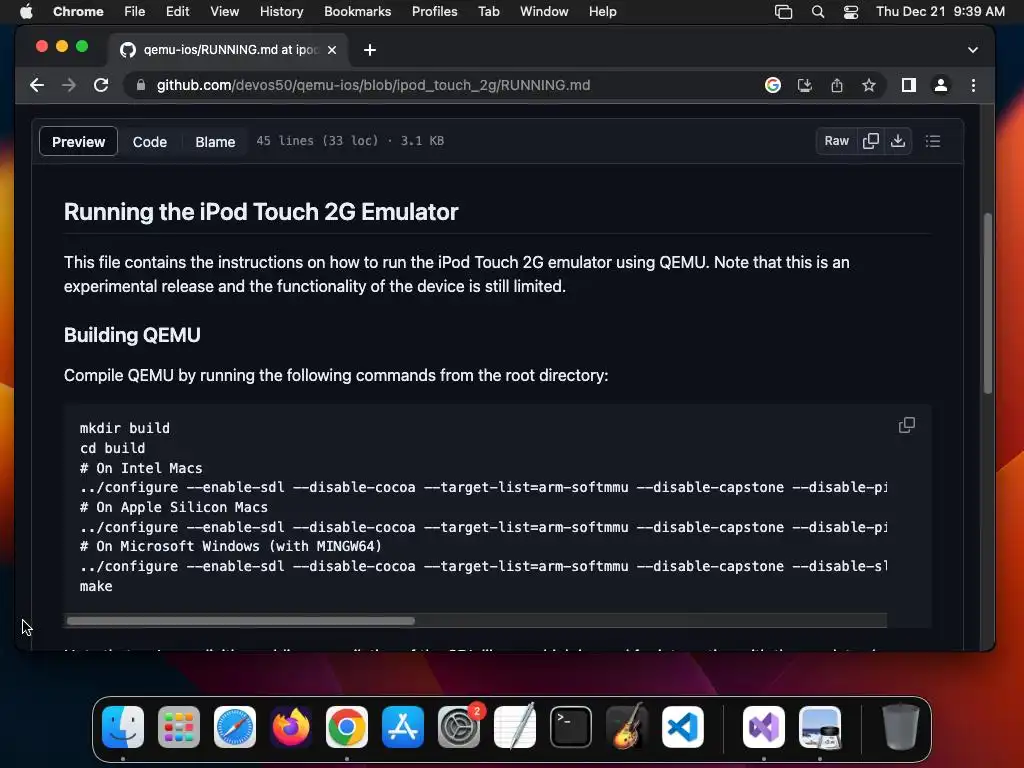View site information lock icon
1024x768 pixels.
pyautogui.click(x=140, y=86)
